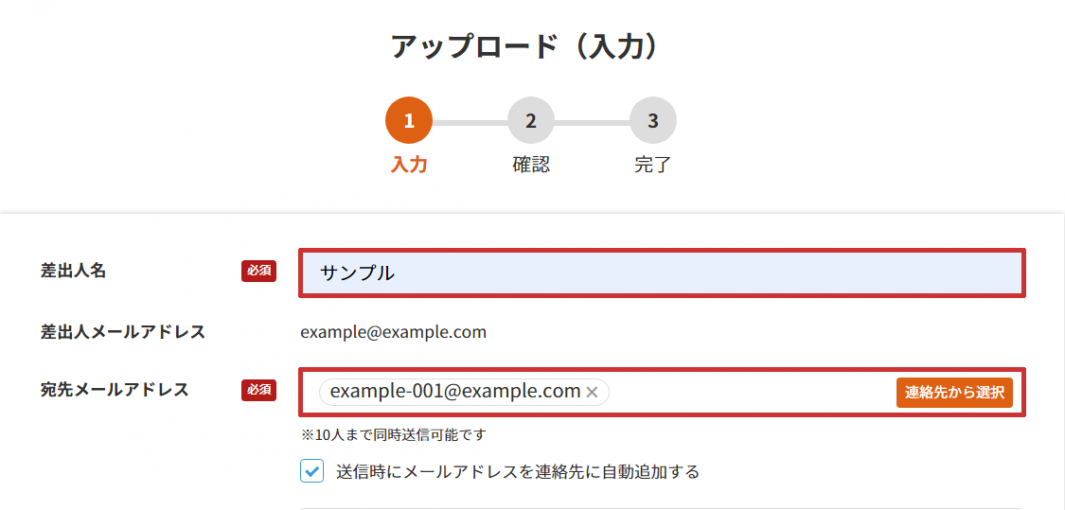Screen dimensions: 1065x510
Task: Click the orange step 1 circle
Action: click(x=408, y=121)
